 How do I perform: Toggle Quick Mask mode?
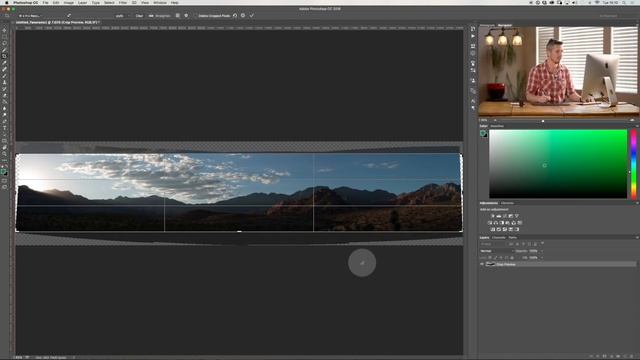[4, 181]
